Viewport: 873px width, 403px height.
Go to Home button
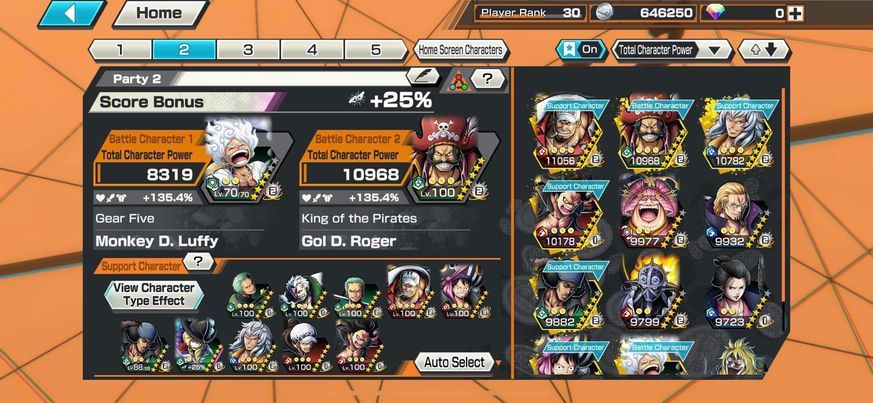point(161,13)
